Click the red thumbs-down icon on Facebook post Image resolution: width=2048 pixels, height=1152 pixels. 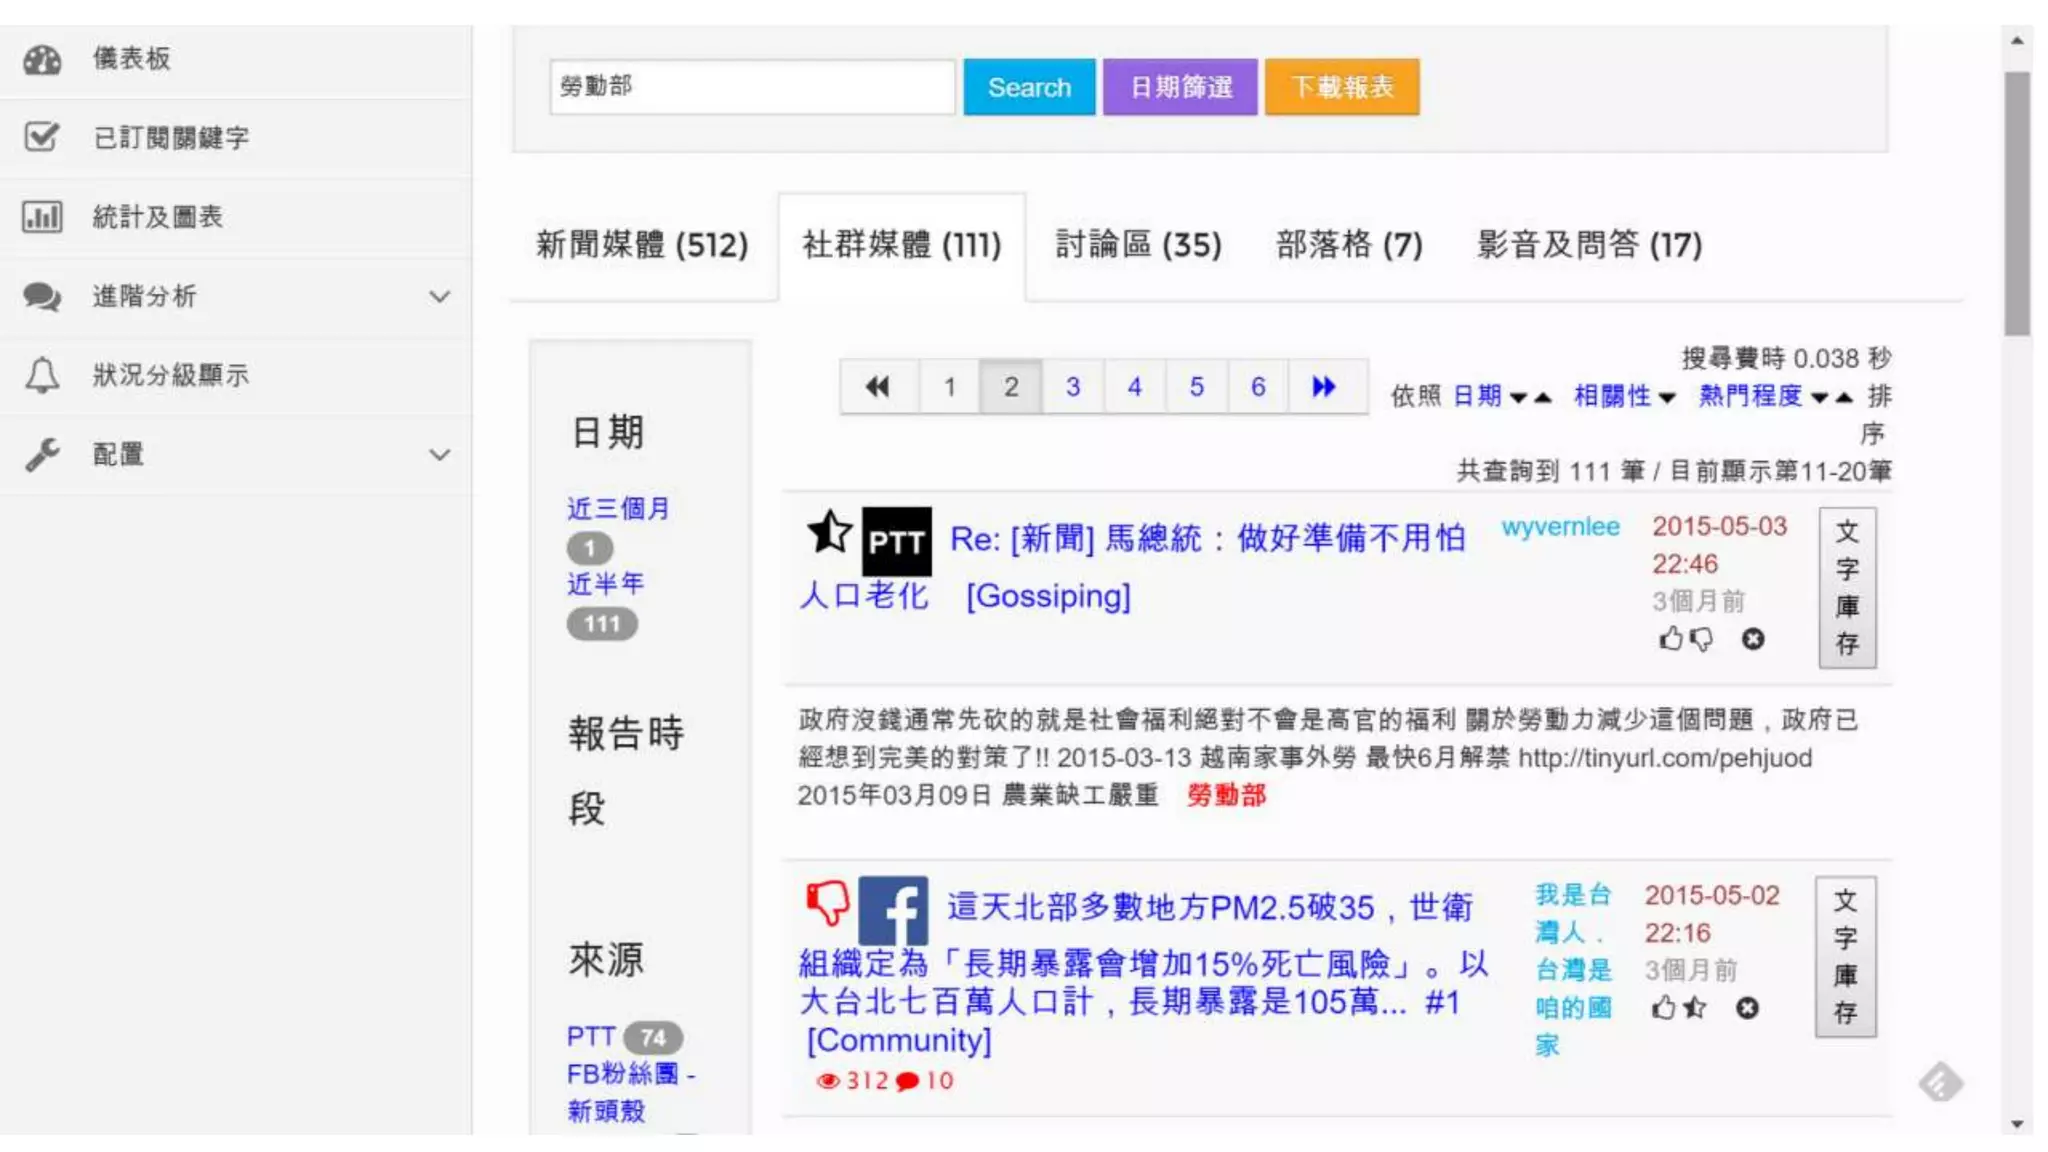pyautogui.click(x=828, y=902)
